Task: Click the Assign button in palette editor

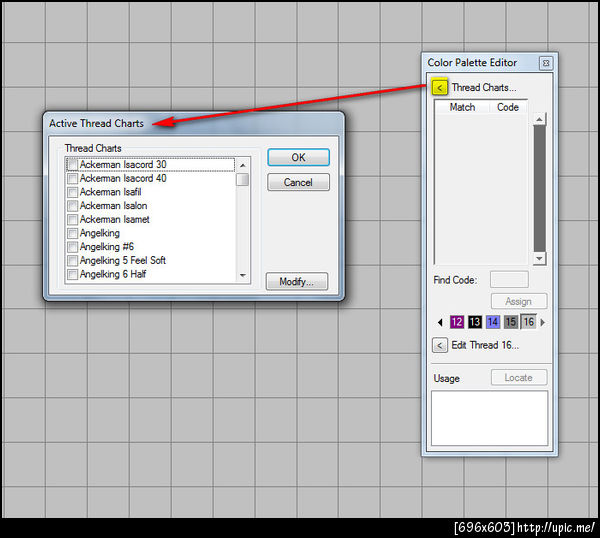Action: 519,302
